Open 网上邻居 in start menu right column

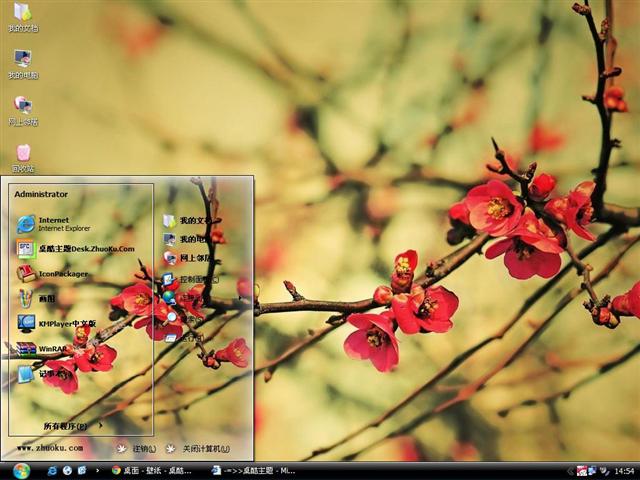[x=187, y=258]
